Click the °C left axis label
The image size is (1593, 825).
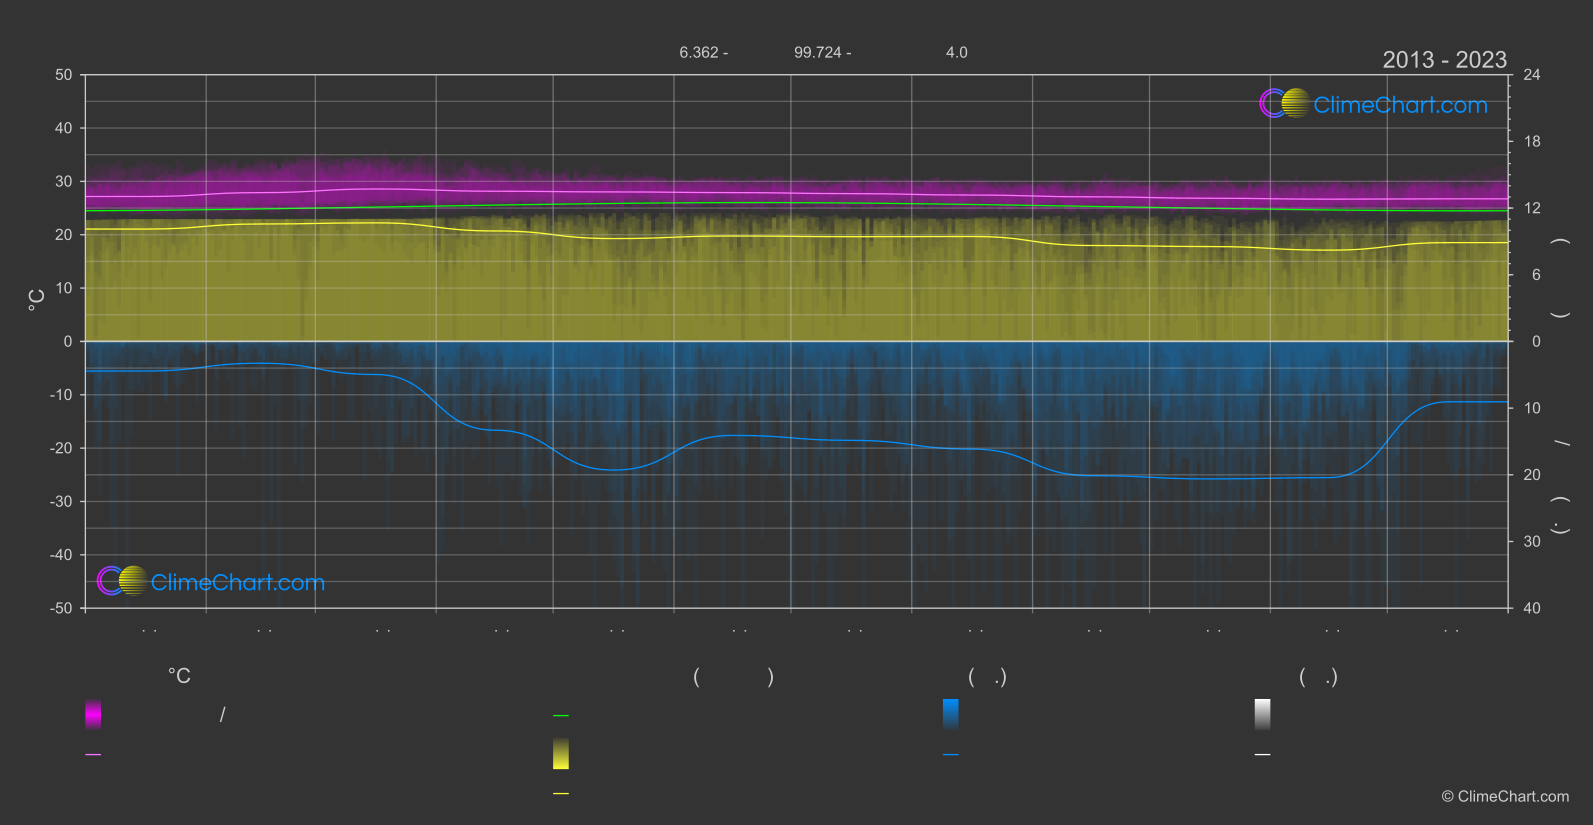pos(36,300)
